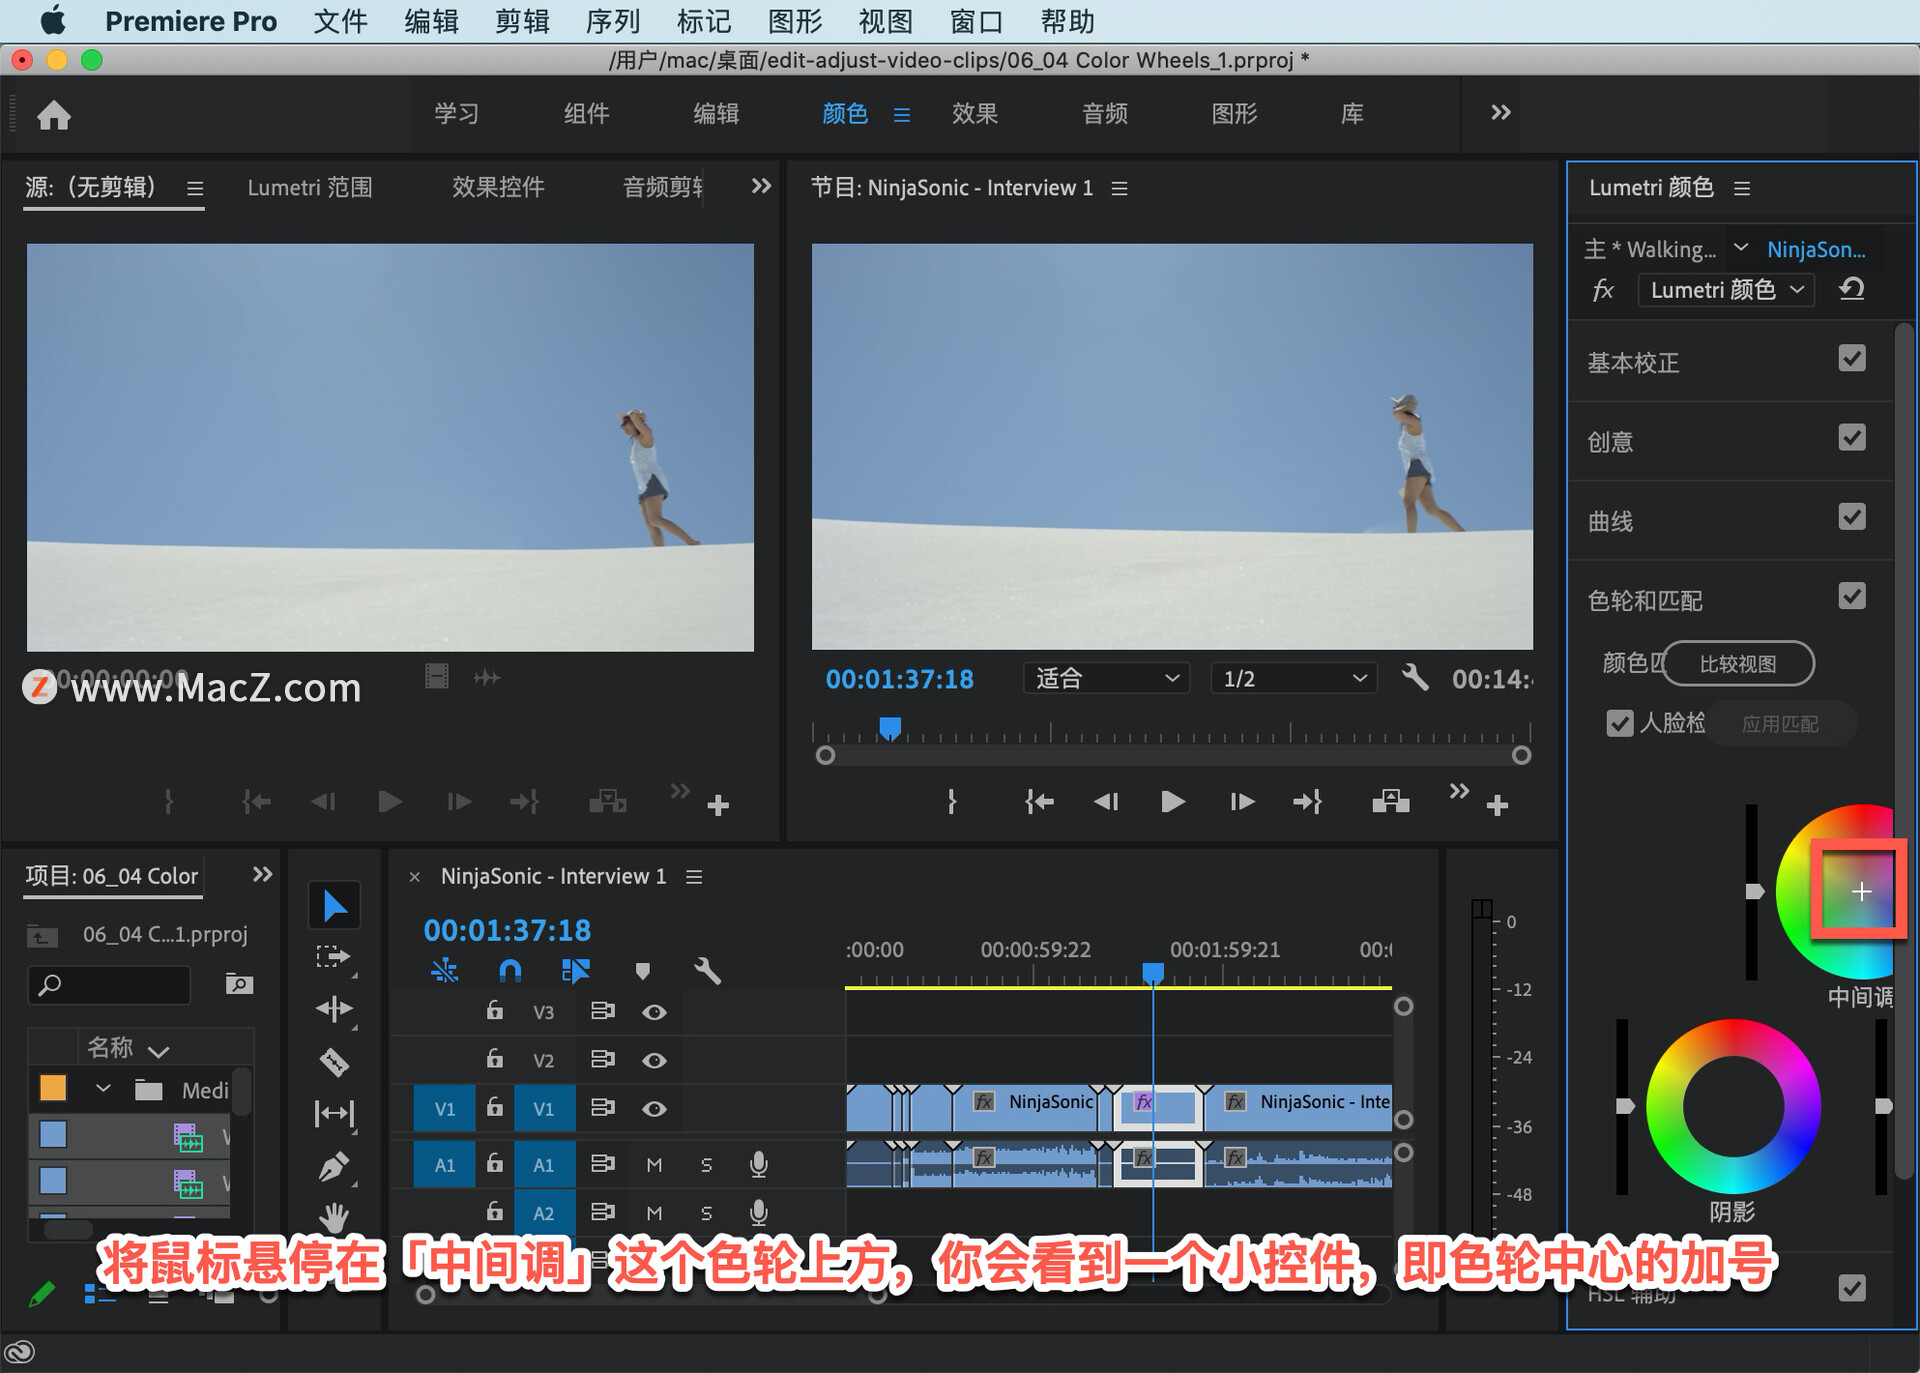The height and width of the screenshot is (1373, 1920).
Task: Open Lumetri 颜色 effect dropdown
Action: click(1726, 290)
